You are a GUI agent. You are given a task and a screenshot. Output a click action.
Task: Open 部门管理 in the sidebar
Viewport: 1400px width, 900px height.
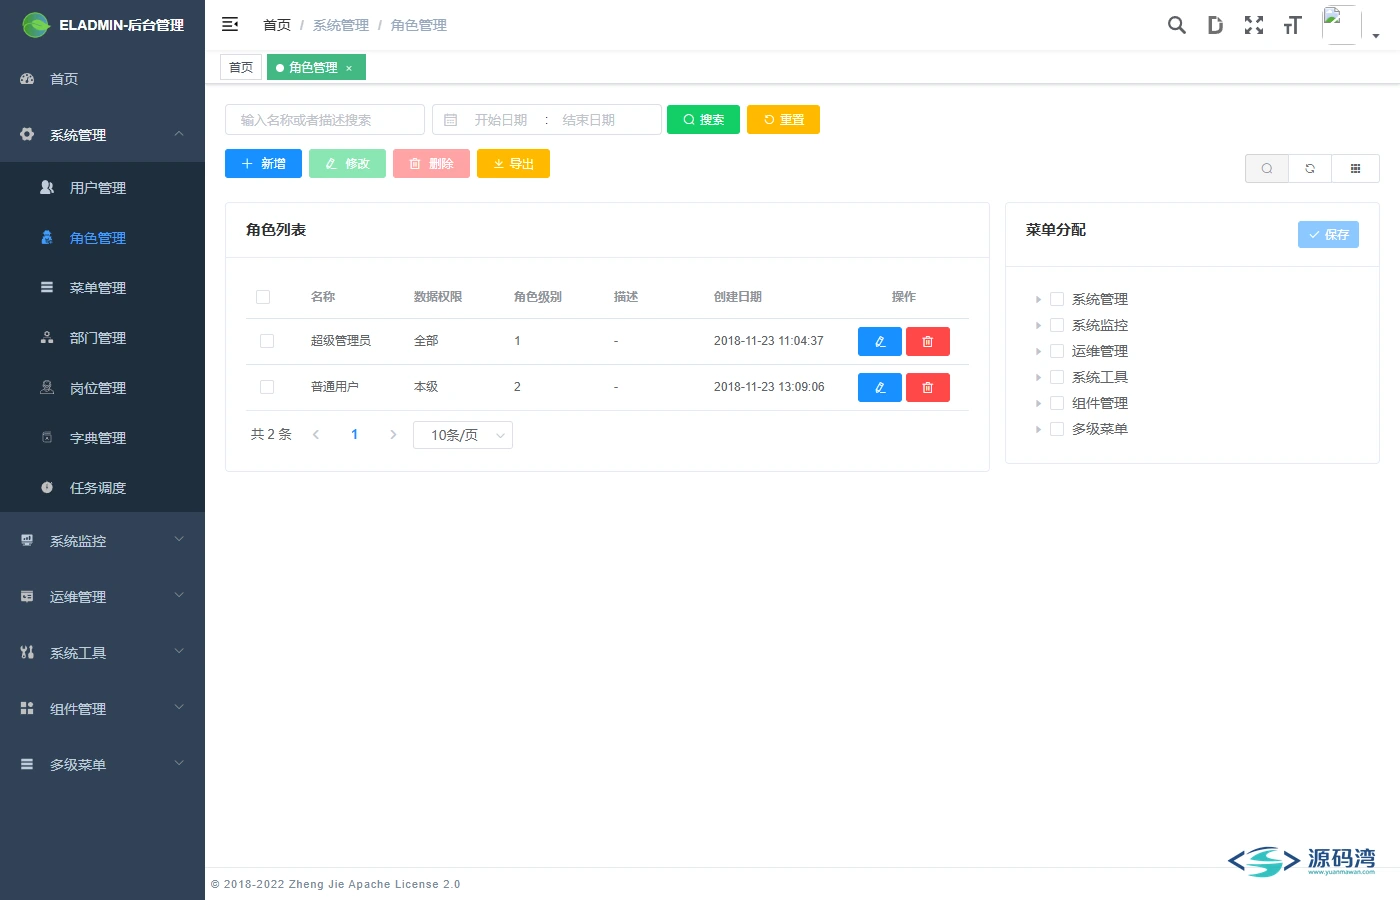coord(102,338)
